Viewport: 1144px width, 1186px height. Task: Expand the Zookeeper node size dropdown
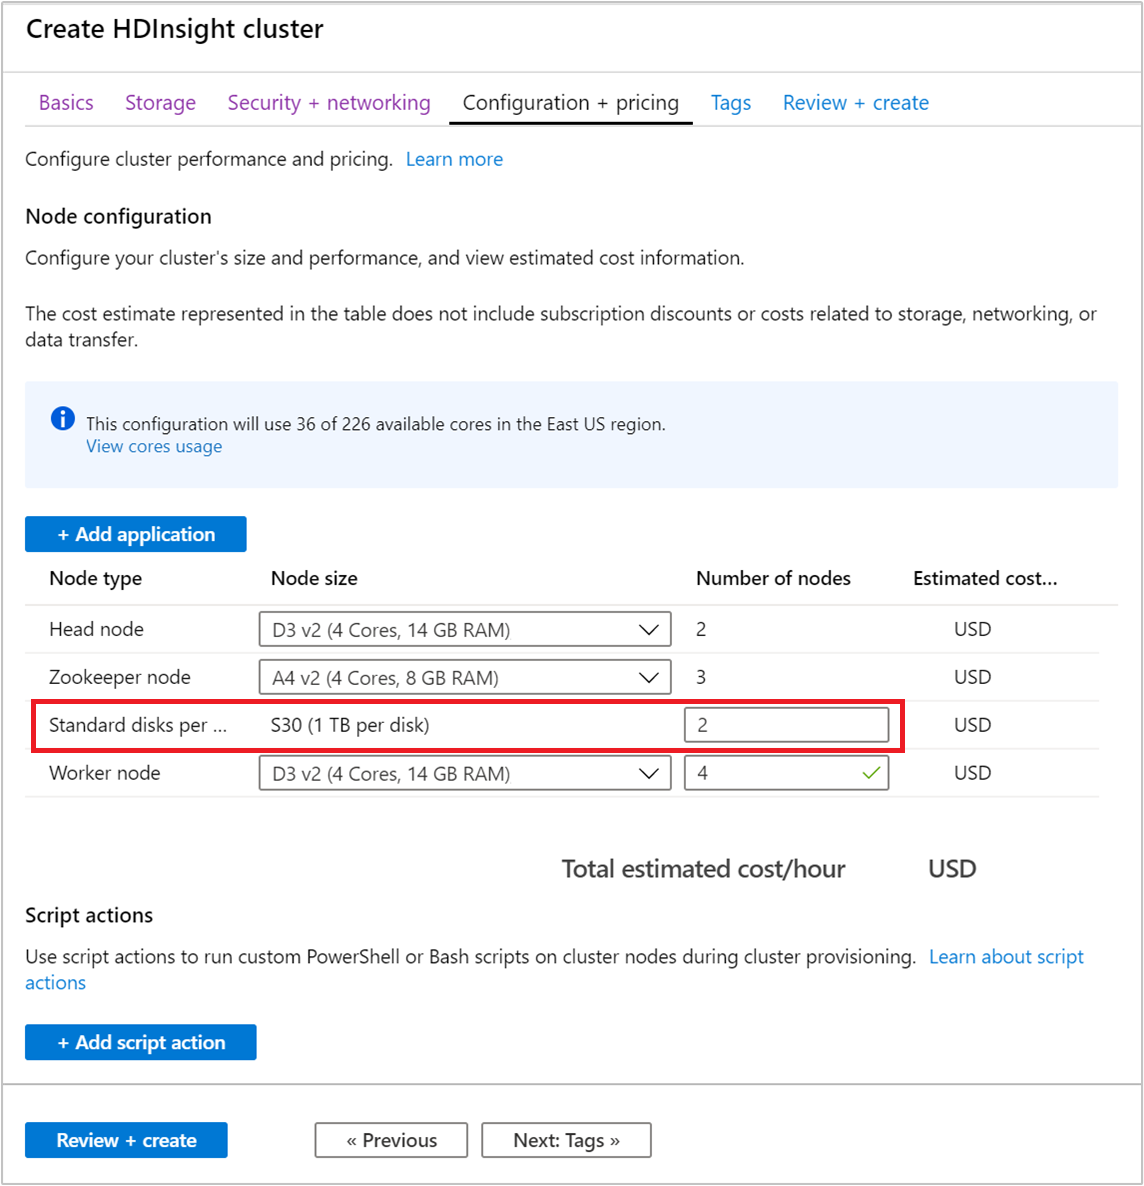coord(464,678)
